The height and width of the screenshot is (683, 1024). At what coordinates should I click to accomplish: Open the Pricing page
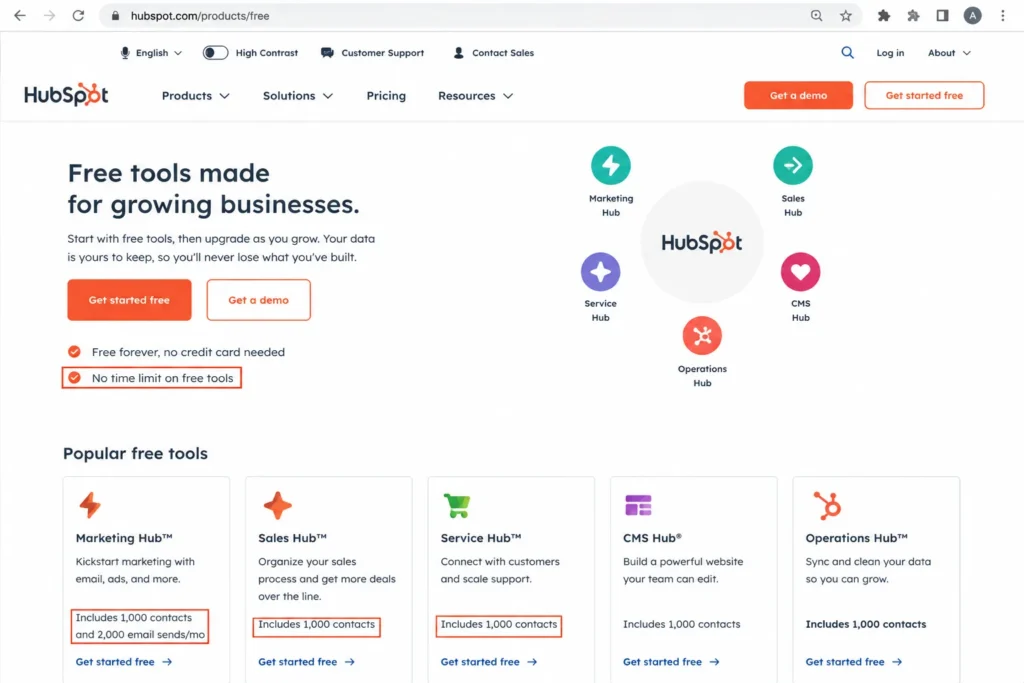(386, 96)
